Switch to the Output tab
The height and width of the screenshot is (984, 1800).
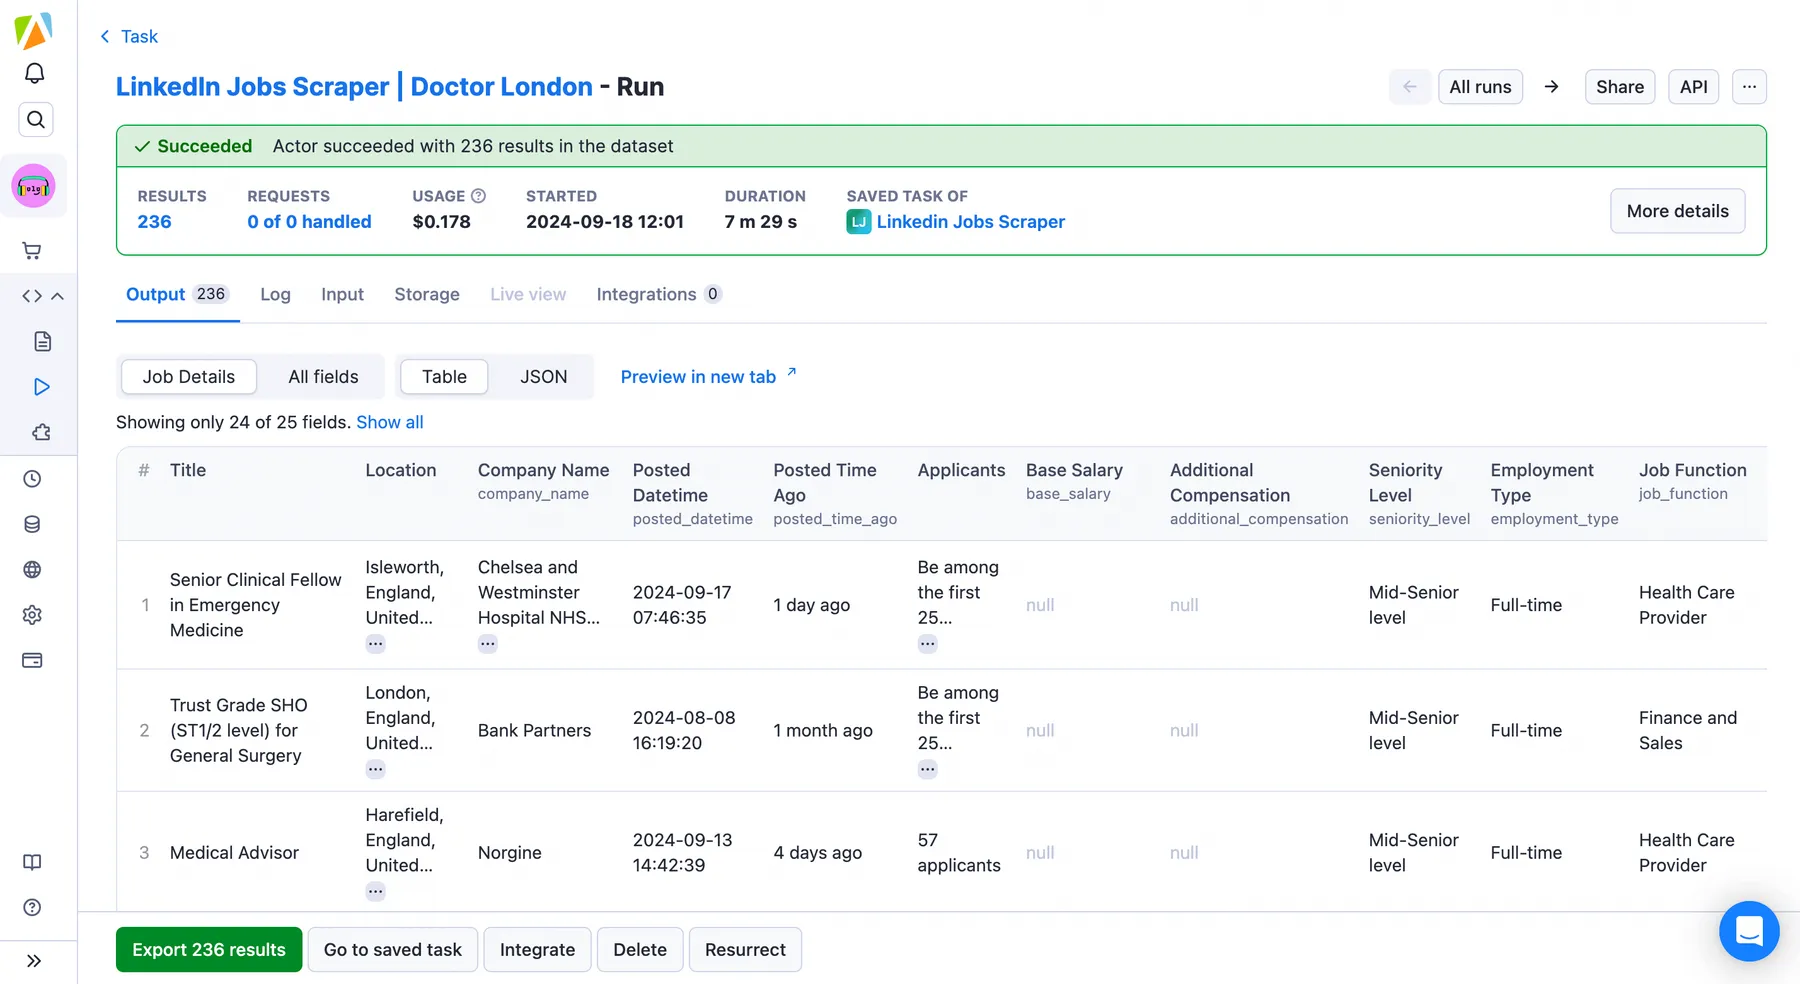point(177,294)
